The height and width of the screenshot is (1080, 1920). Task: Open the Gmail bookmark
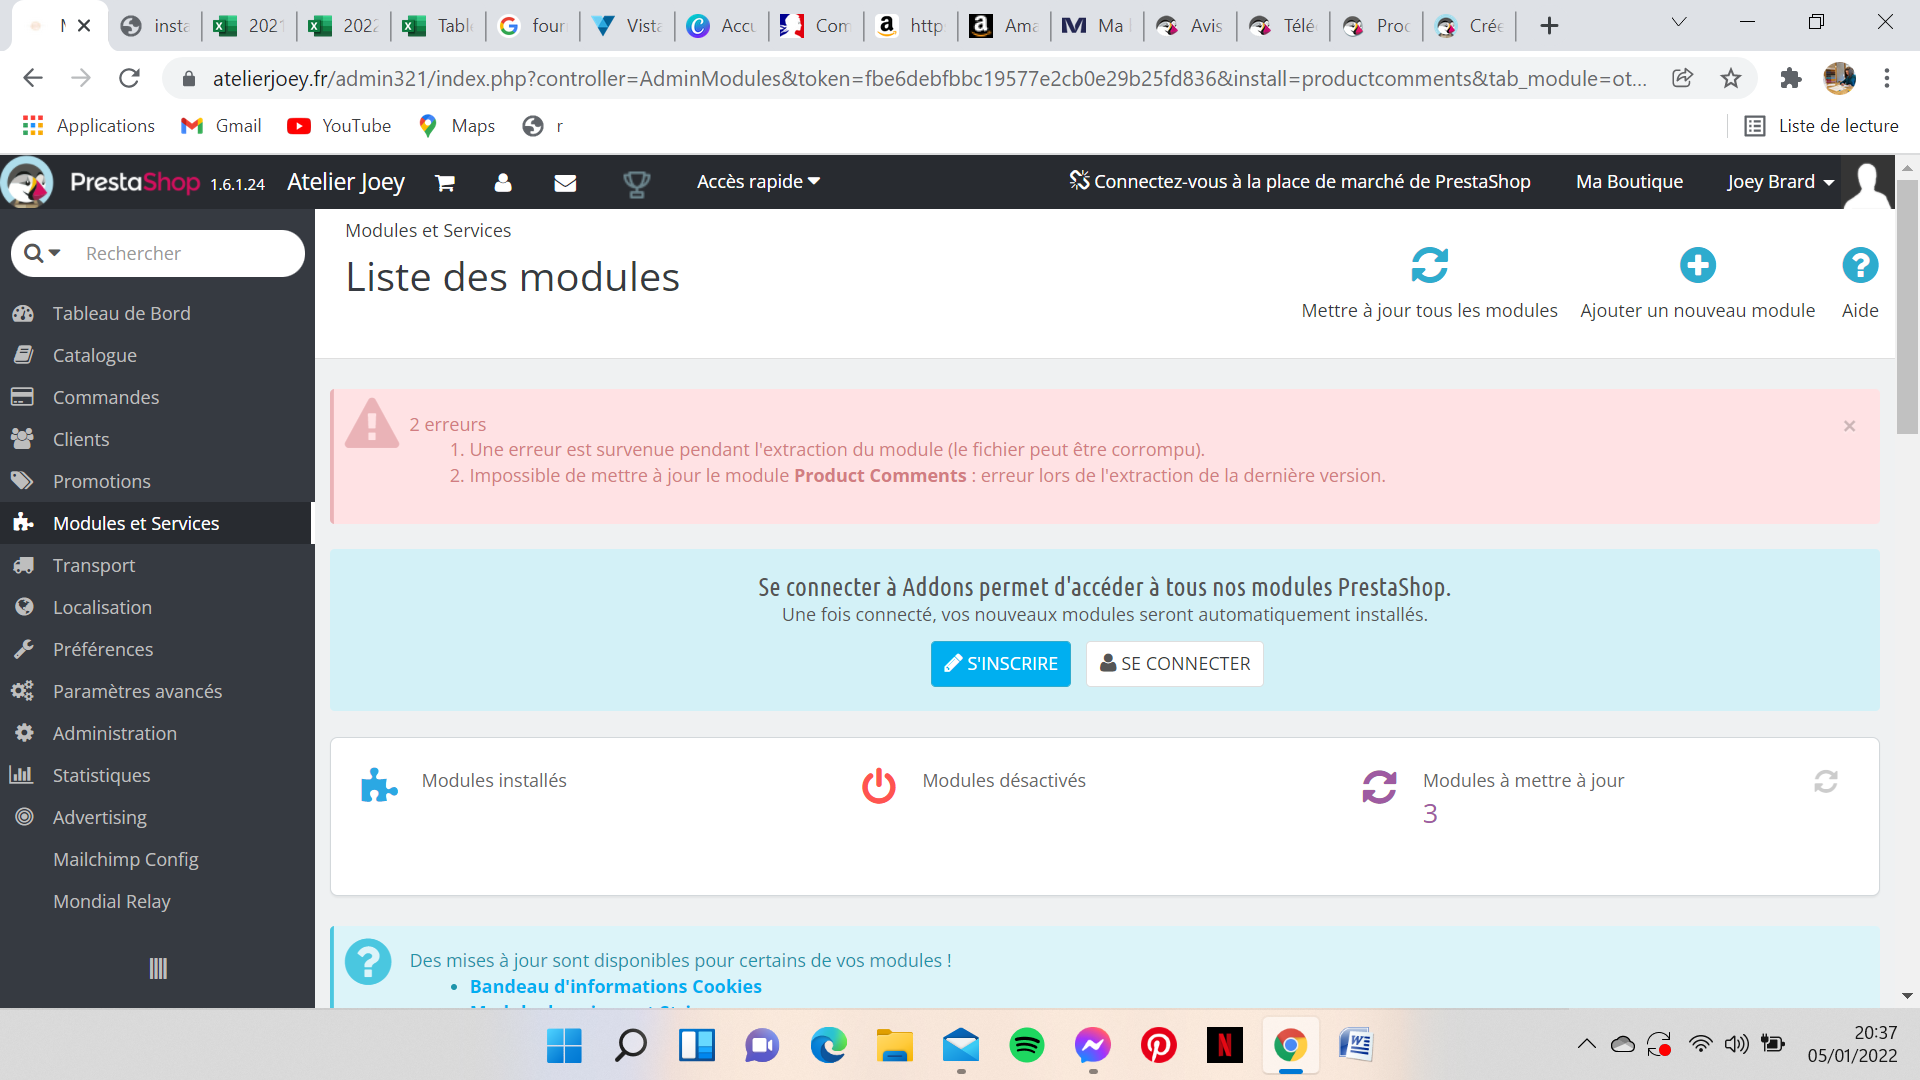coord(221,126)
